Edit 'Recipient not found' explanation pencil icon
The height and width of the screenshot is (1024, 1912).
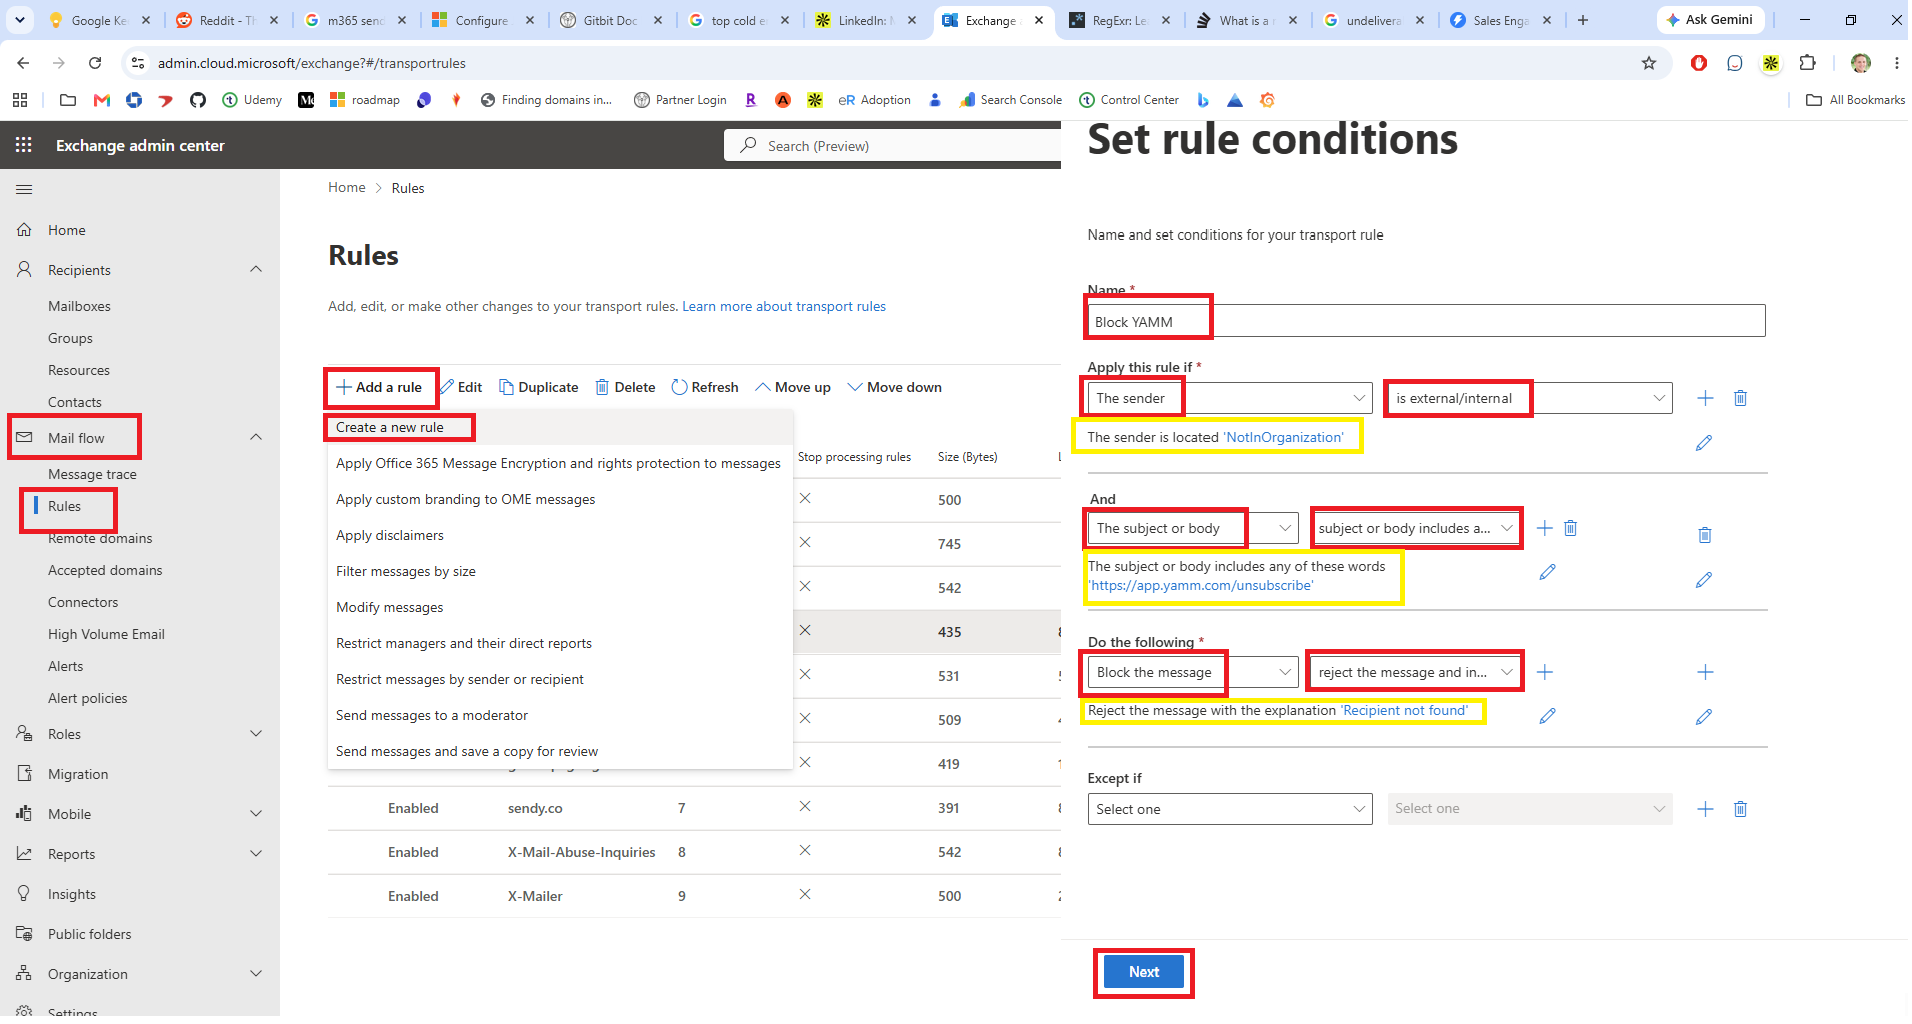[x=1547, y=716]
